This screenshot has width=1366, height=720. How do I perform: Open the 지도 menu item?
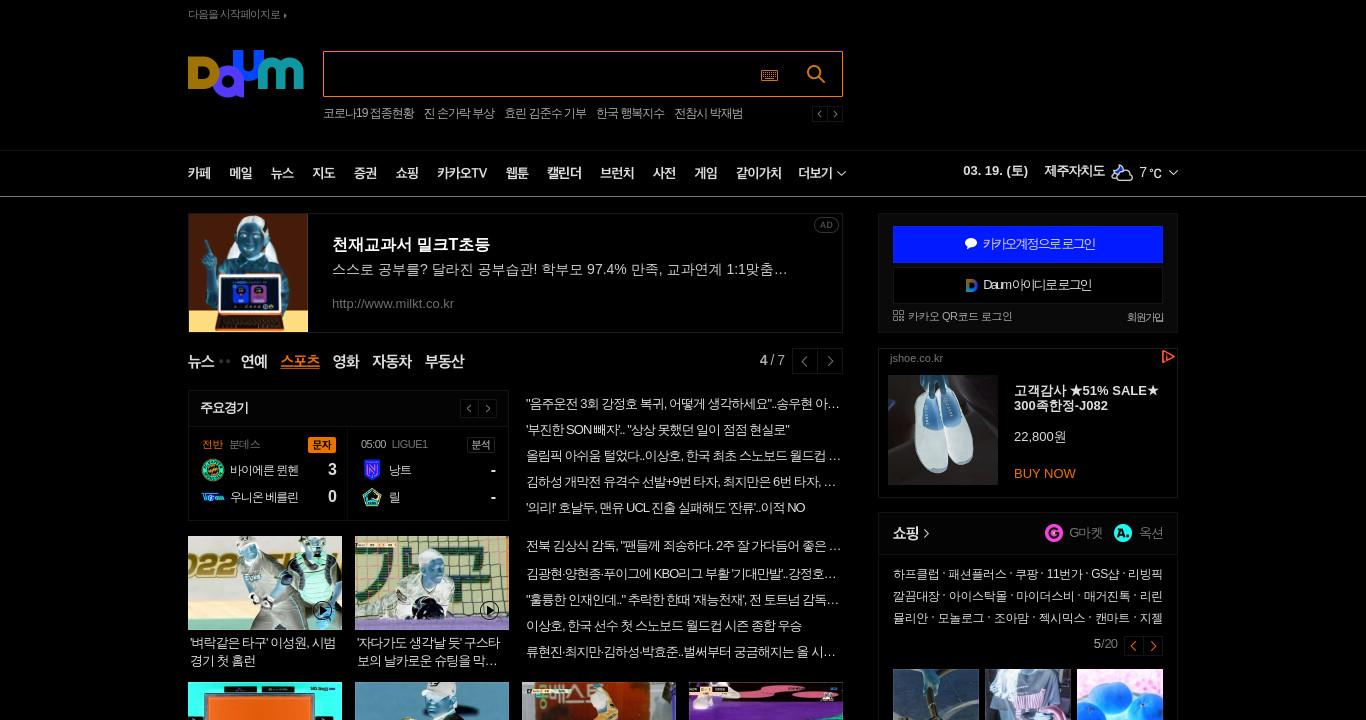[324, 173]
